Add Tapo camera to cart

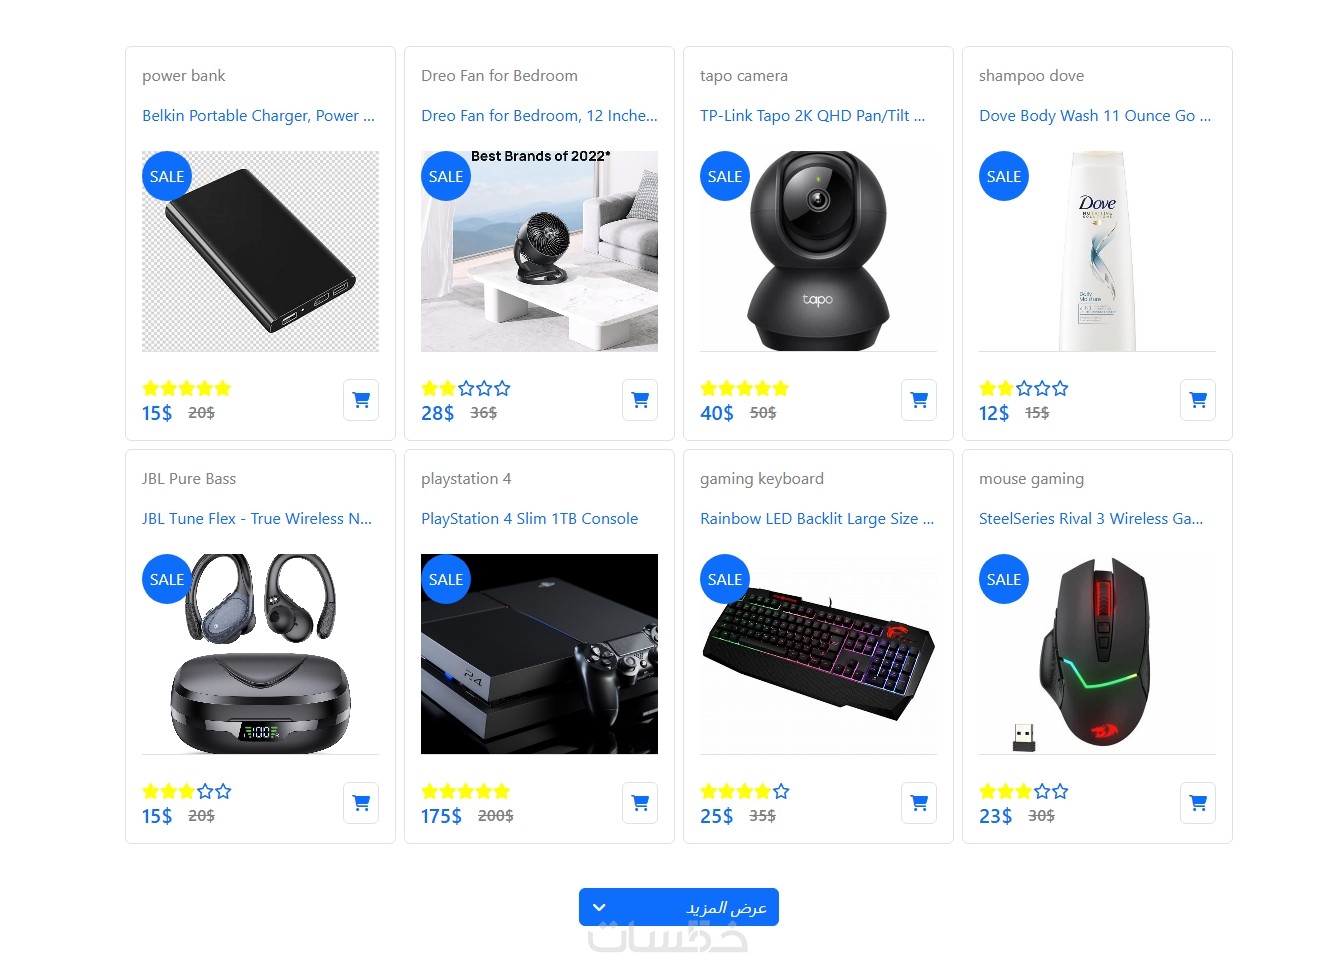tap(919, 400)
